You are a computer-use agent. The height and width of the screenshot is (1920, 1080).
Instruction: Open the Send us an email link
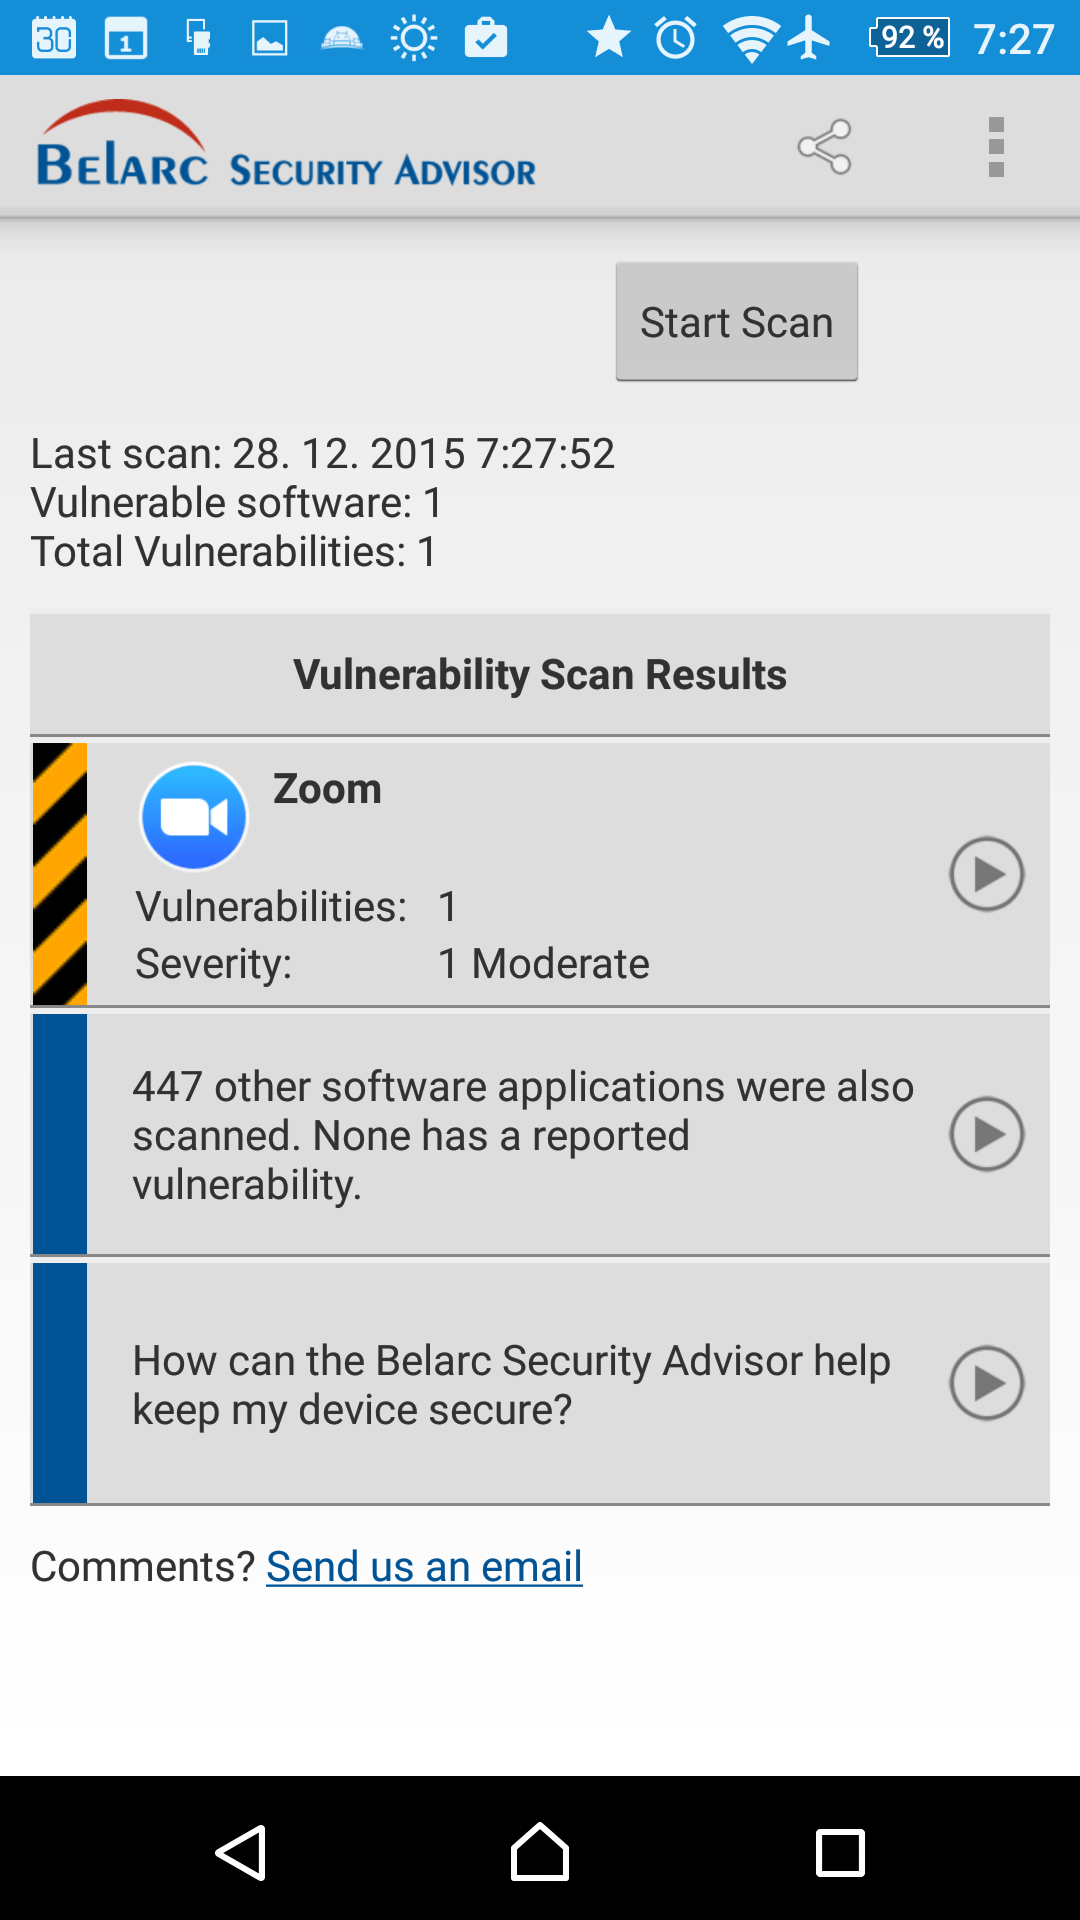[x=424, y=1566]
